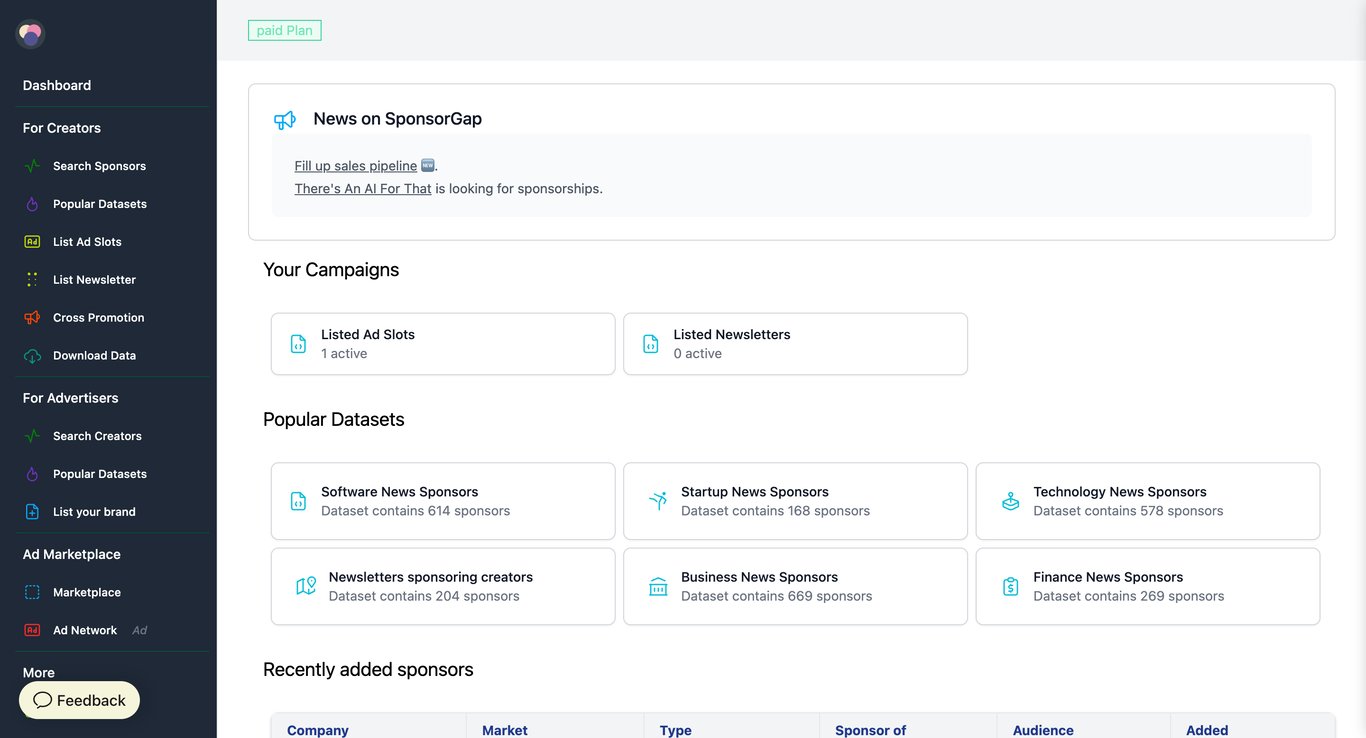
Task: Open the Marketplace menu item
Action: (x=87, y=592)
